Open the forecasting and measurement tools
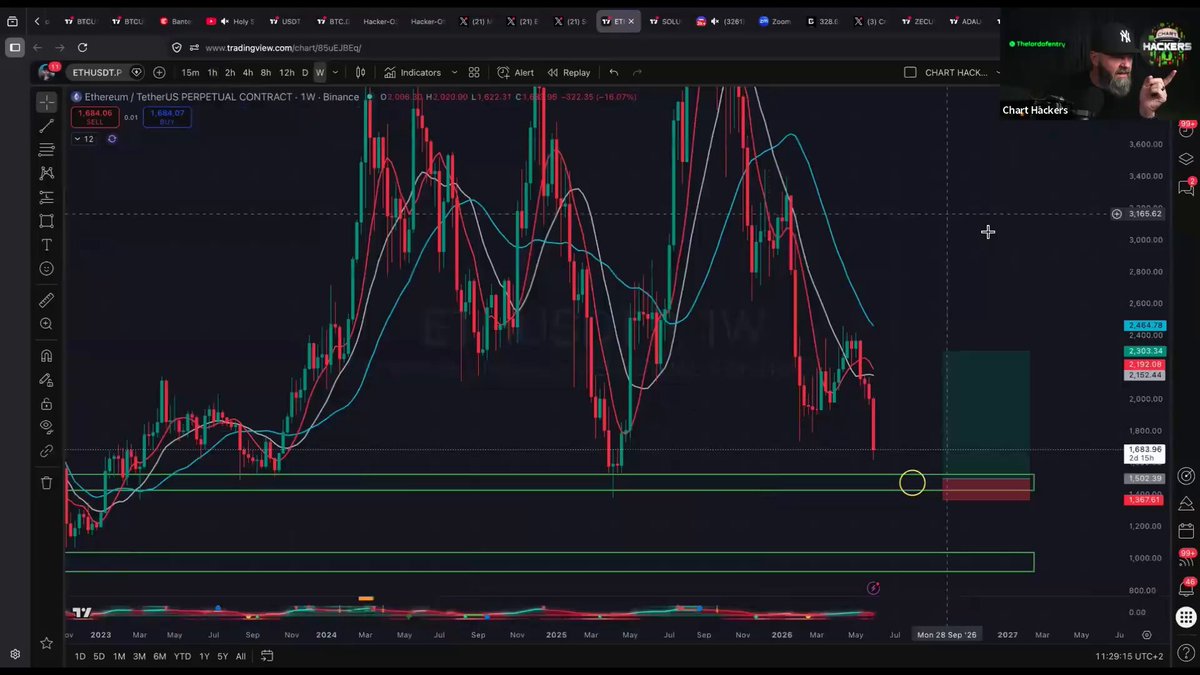 [46, 198]
